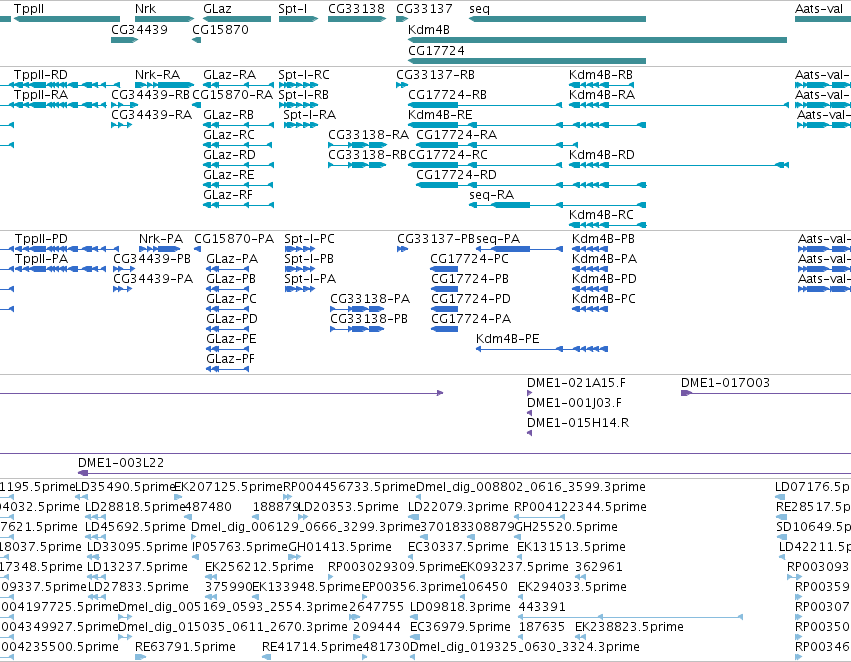Click the TppII-PD protein label

pyautogui.click(x=41, y=239)
